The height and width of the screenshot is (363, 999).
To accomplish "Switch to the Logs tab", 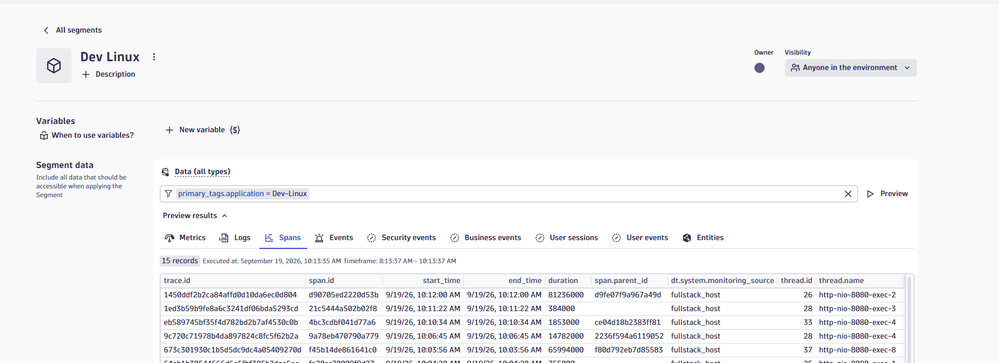I will (234, 238).
